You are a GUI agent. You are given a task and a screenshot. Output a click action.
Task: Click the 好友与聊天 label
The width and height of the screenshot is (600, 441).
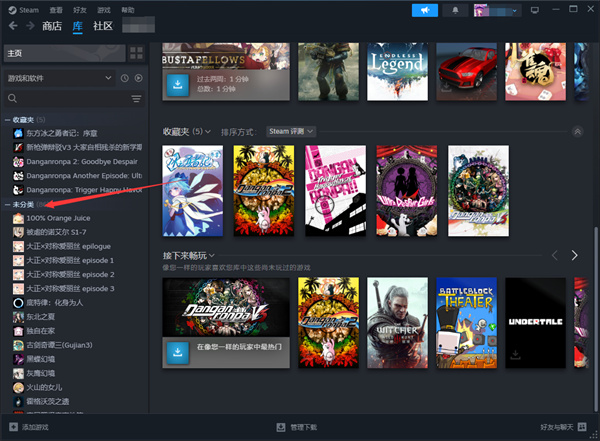(557, 427)
